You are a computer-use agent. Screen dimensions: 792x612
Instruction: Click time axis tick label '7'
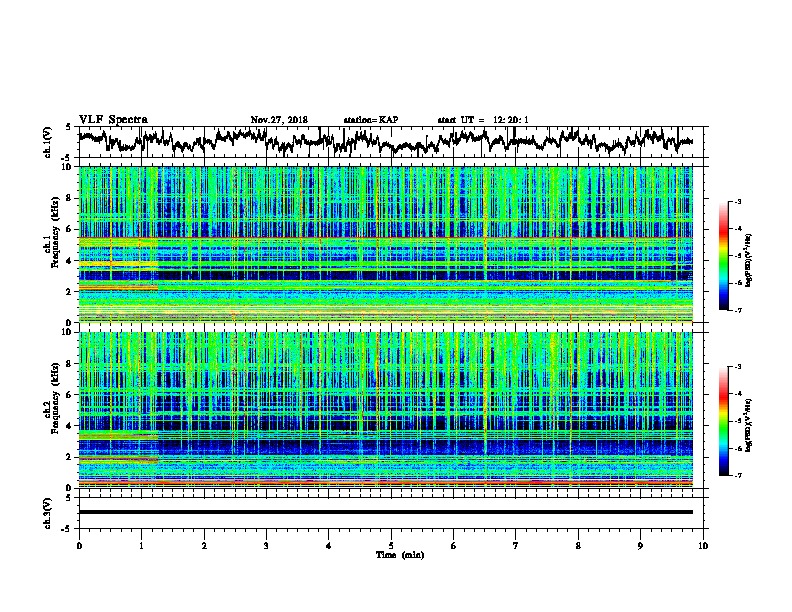point(516,546)
